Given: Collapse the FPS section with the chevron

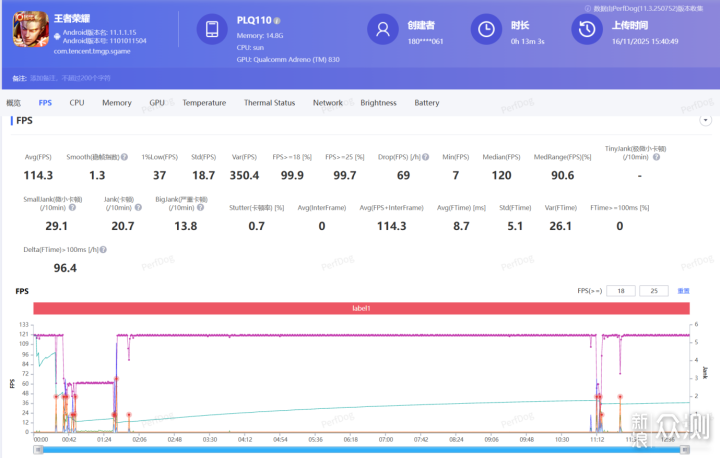Looking at the screenshot, I should click(x=704, y=121).
